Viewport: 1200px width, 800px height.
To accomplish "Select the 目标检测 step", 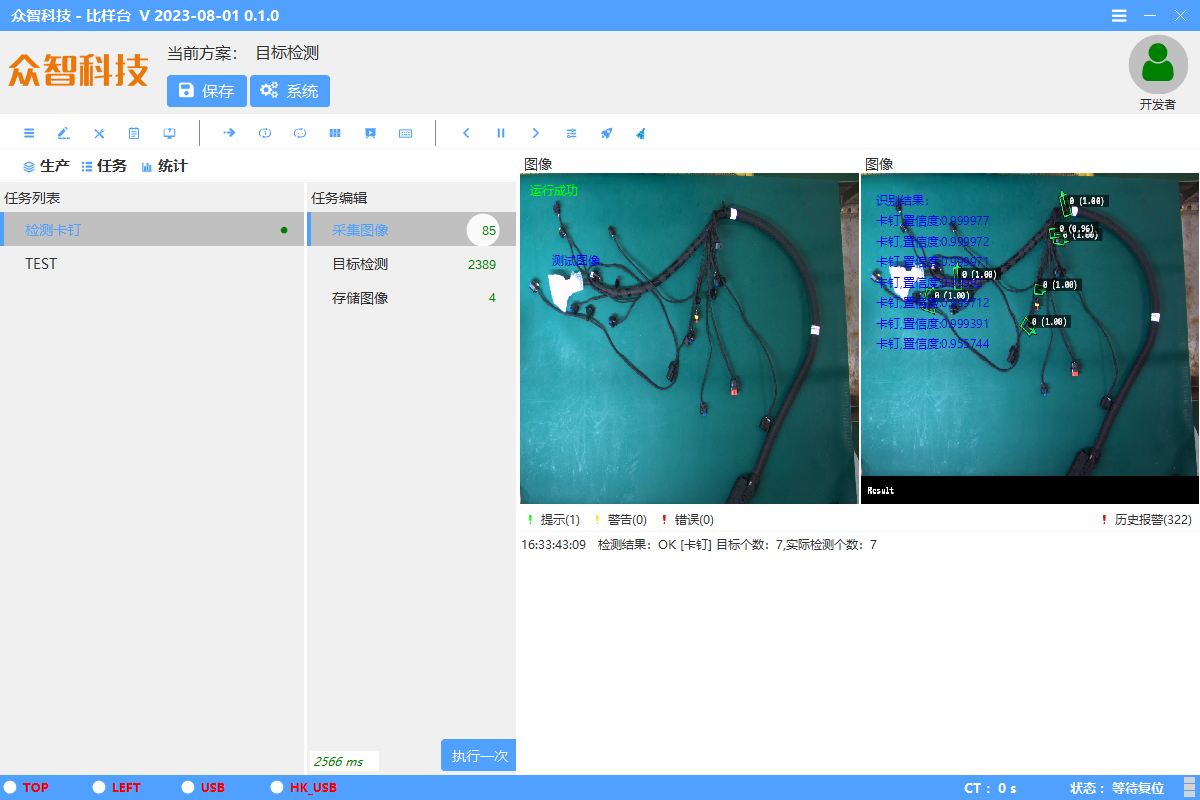I will (412, 264).
